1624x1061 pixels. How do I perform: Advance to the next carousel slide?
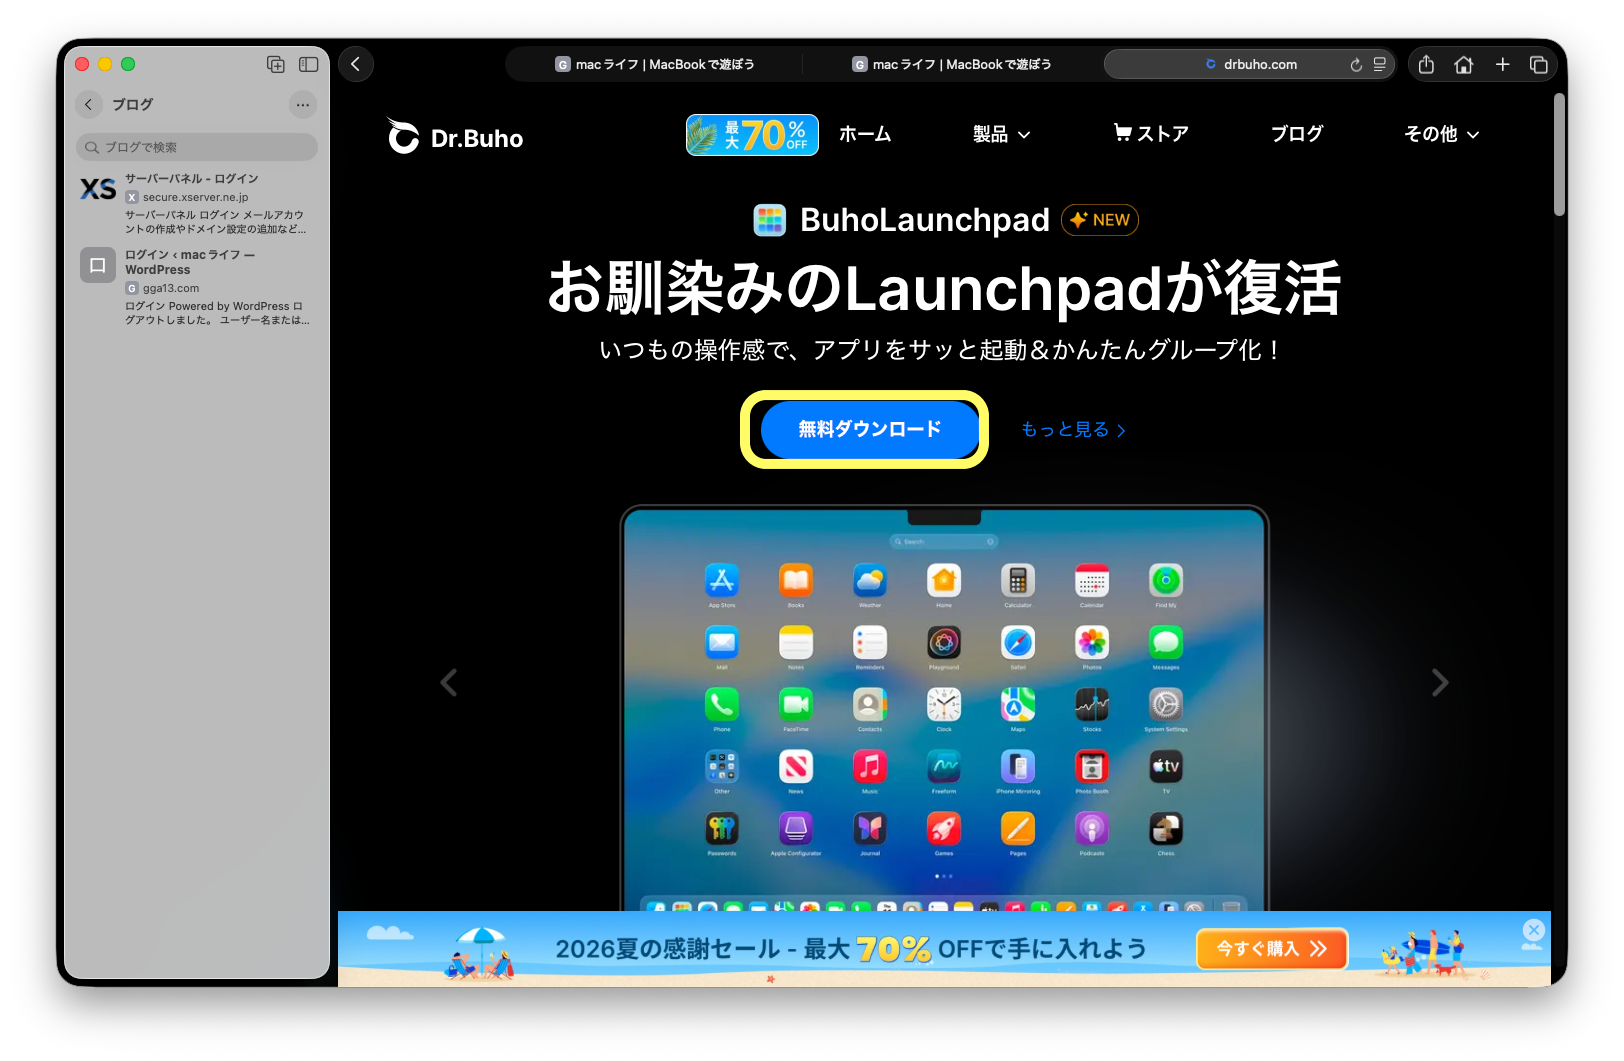pyautogui.click(x=1440, y=683)
